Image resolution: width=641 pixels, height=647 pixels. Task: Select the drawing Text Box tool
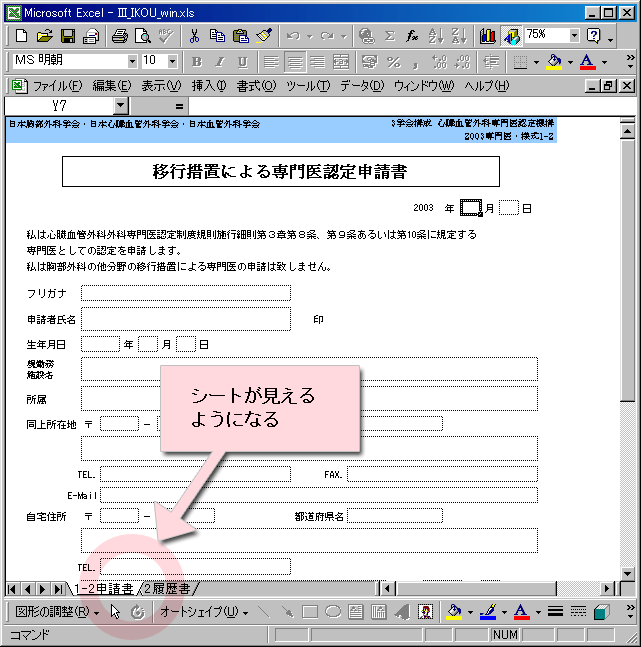(x=355, y=612)
